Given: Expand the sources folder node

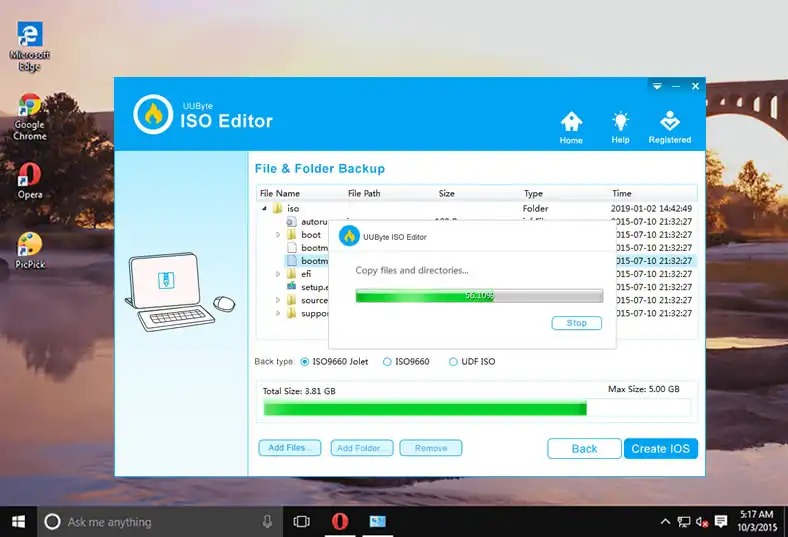Looking at the screenshot, I should (278, 300).
